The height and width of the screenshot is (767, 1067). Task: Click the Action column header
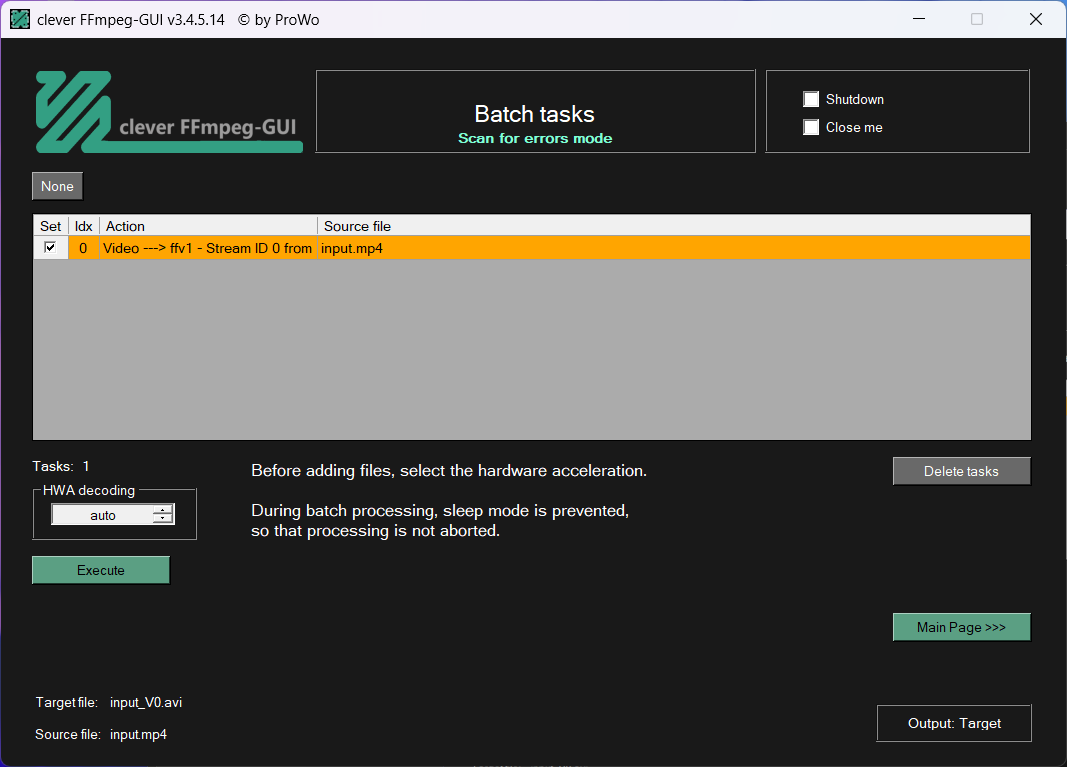[208, 226]
